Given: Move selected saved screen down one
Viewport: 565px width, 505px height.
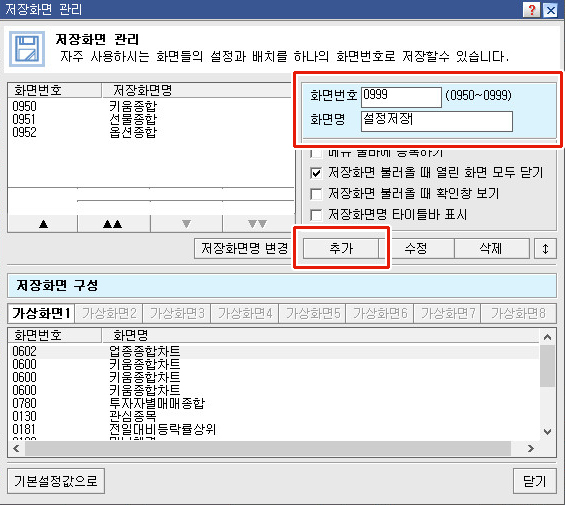Looking at the screenshot, I should tap(186, 224).
